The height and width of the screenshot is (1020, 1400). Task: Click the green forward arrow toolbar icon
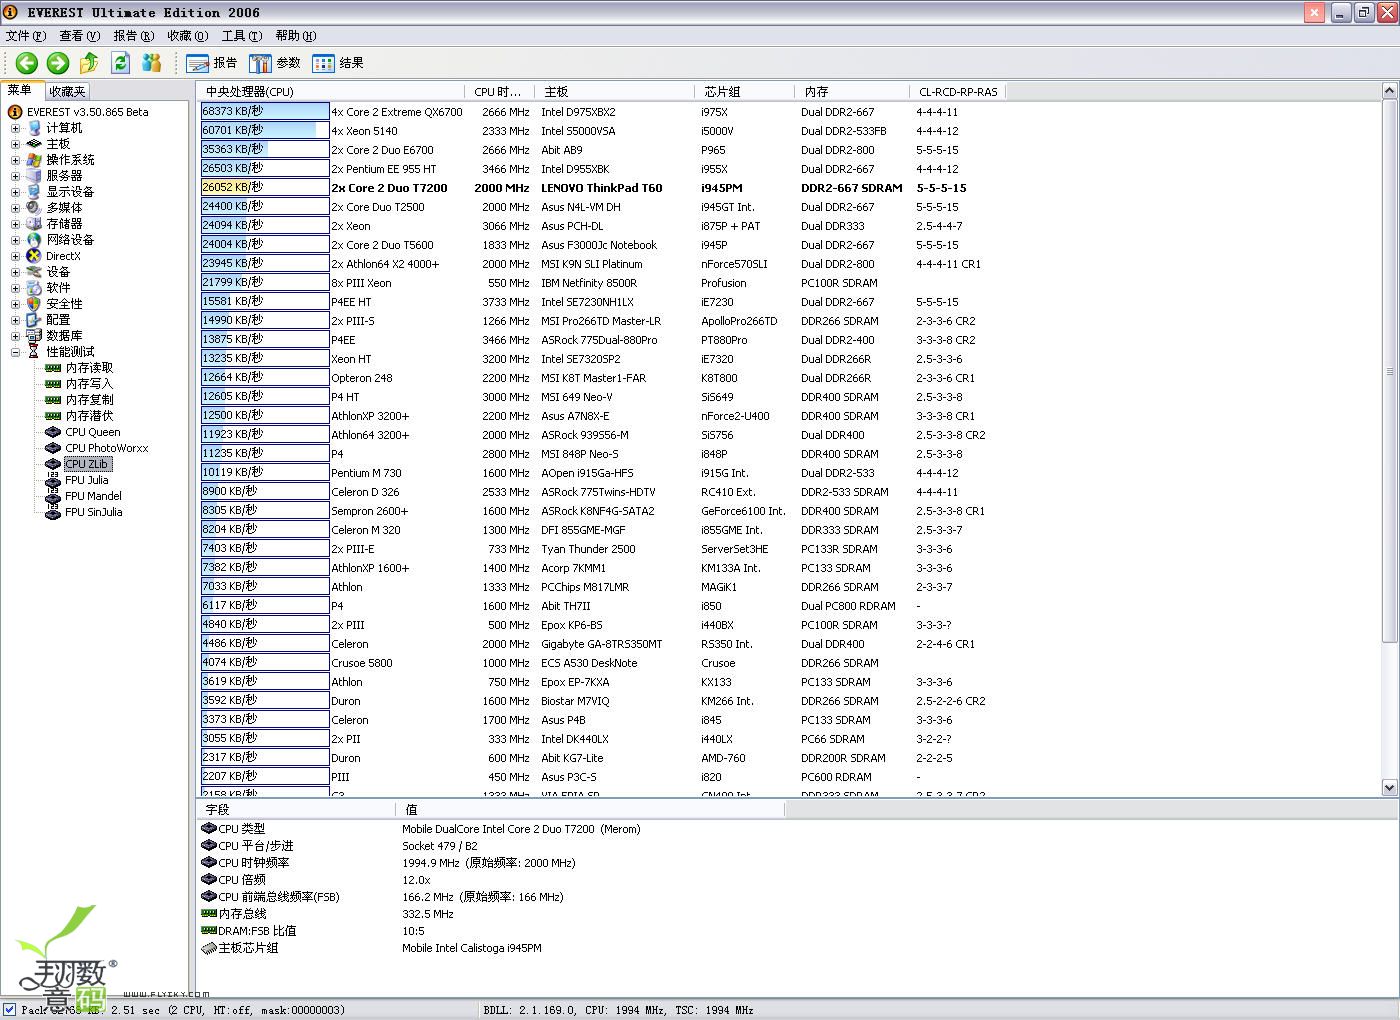[58, 63]
